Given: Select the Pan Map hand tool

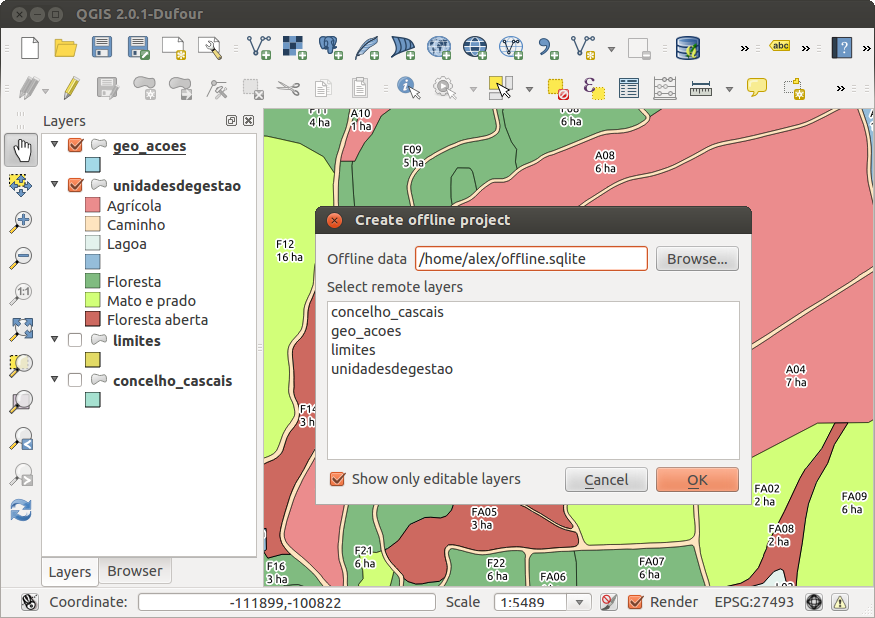Looking at the screenshot, I should 20,151.
